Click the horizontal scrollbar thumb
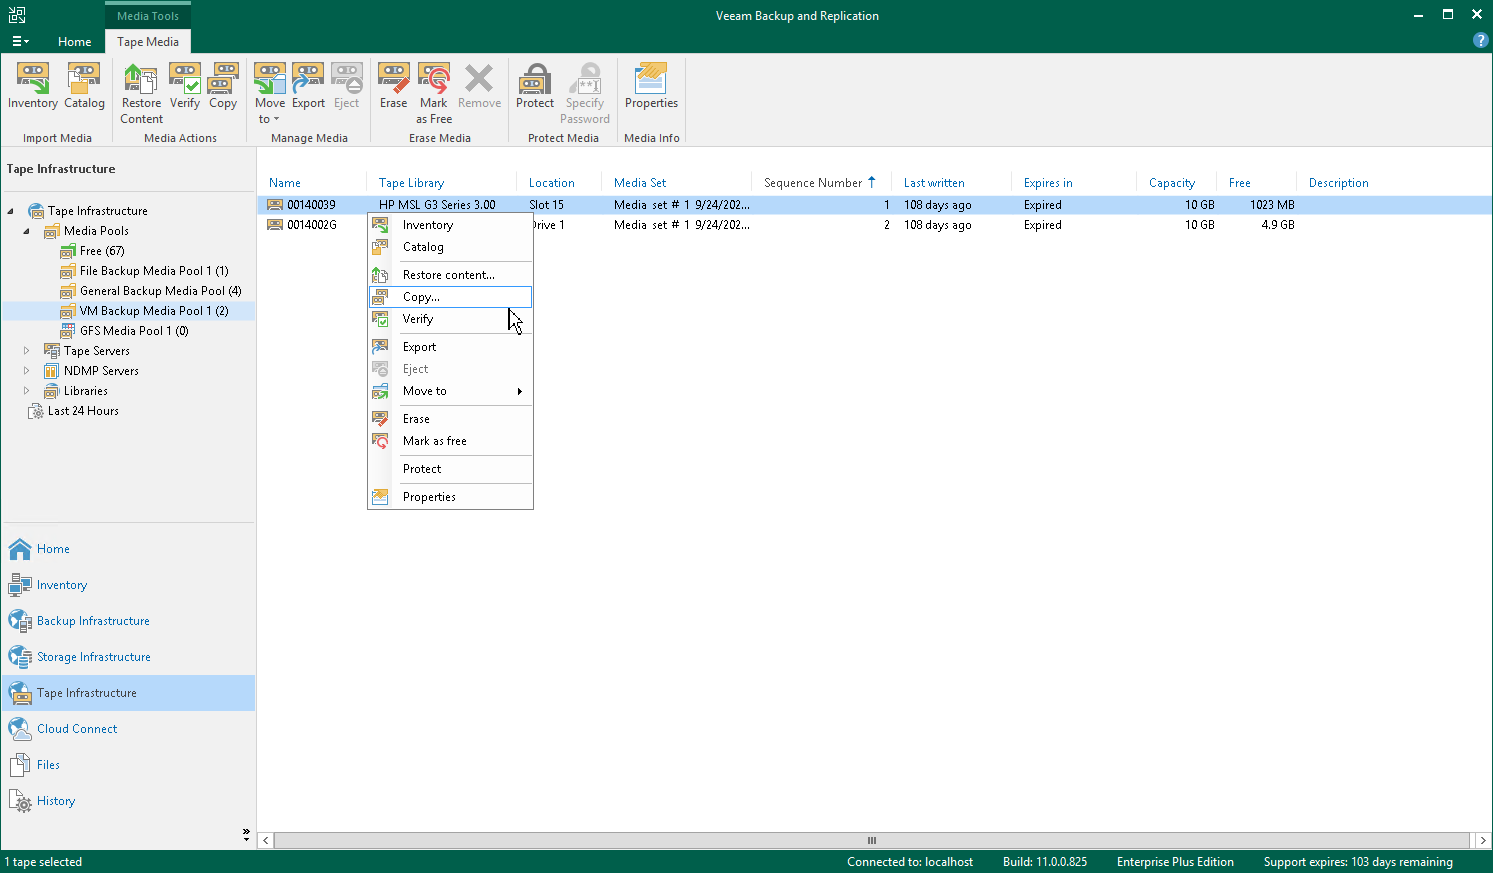This screenshot has width=1493, height=873. [x=871, y=841]
